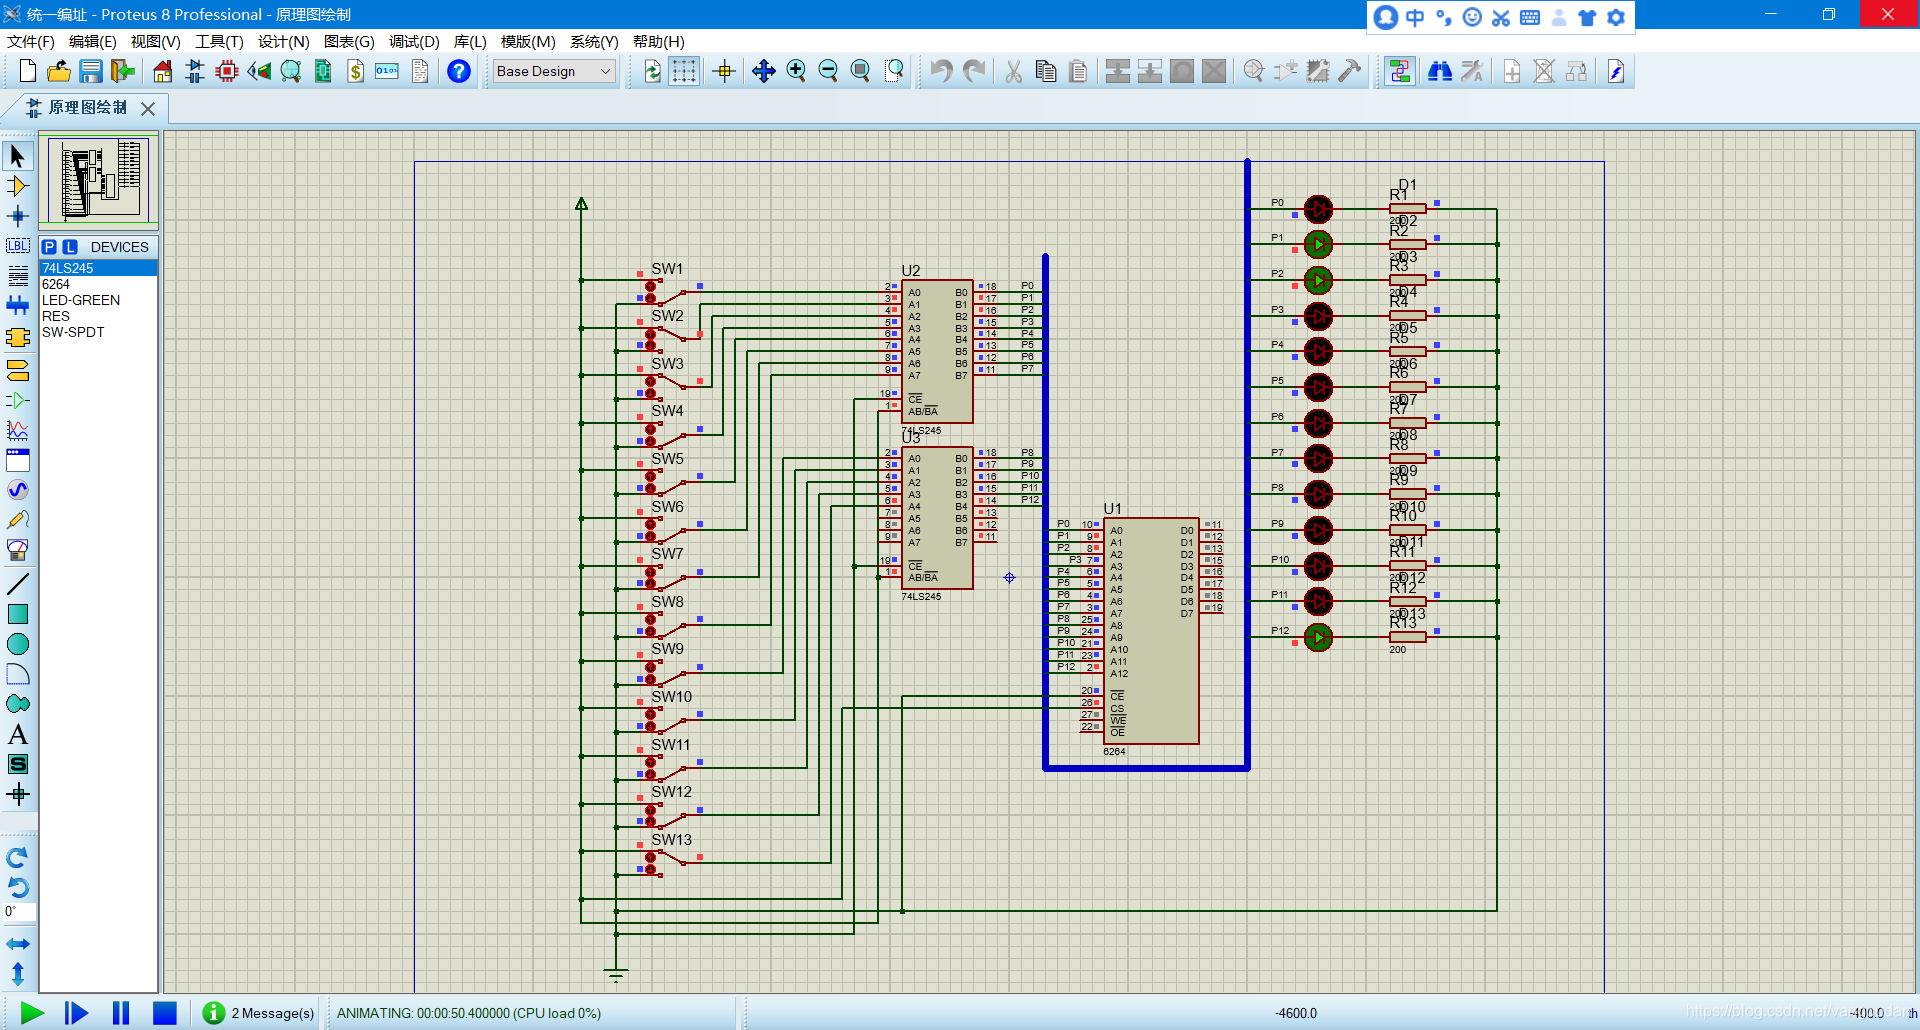Open the 工具(T) menu

tap(219, 41)
